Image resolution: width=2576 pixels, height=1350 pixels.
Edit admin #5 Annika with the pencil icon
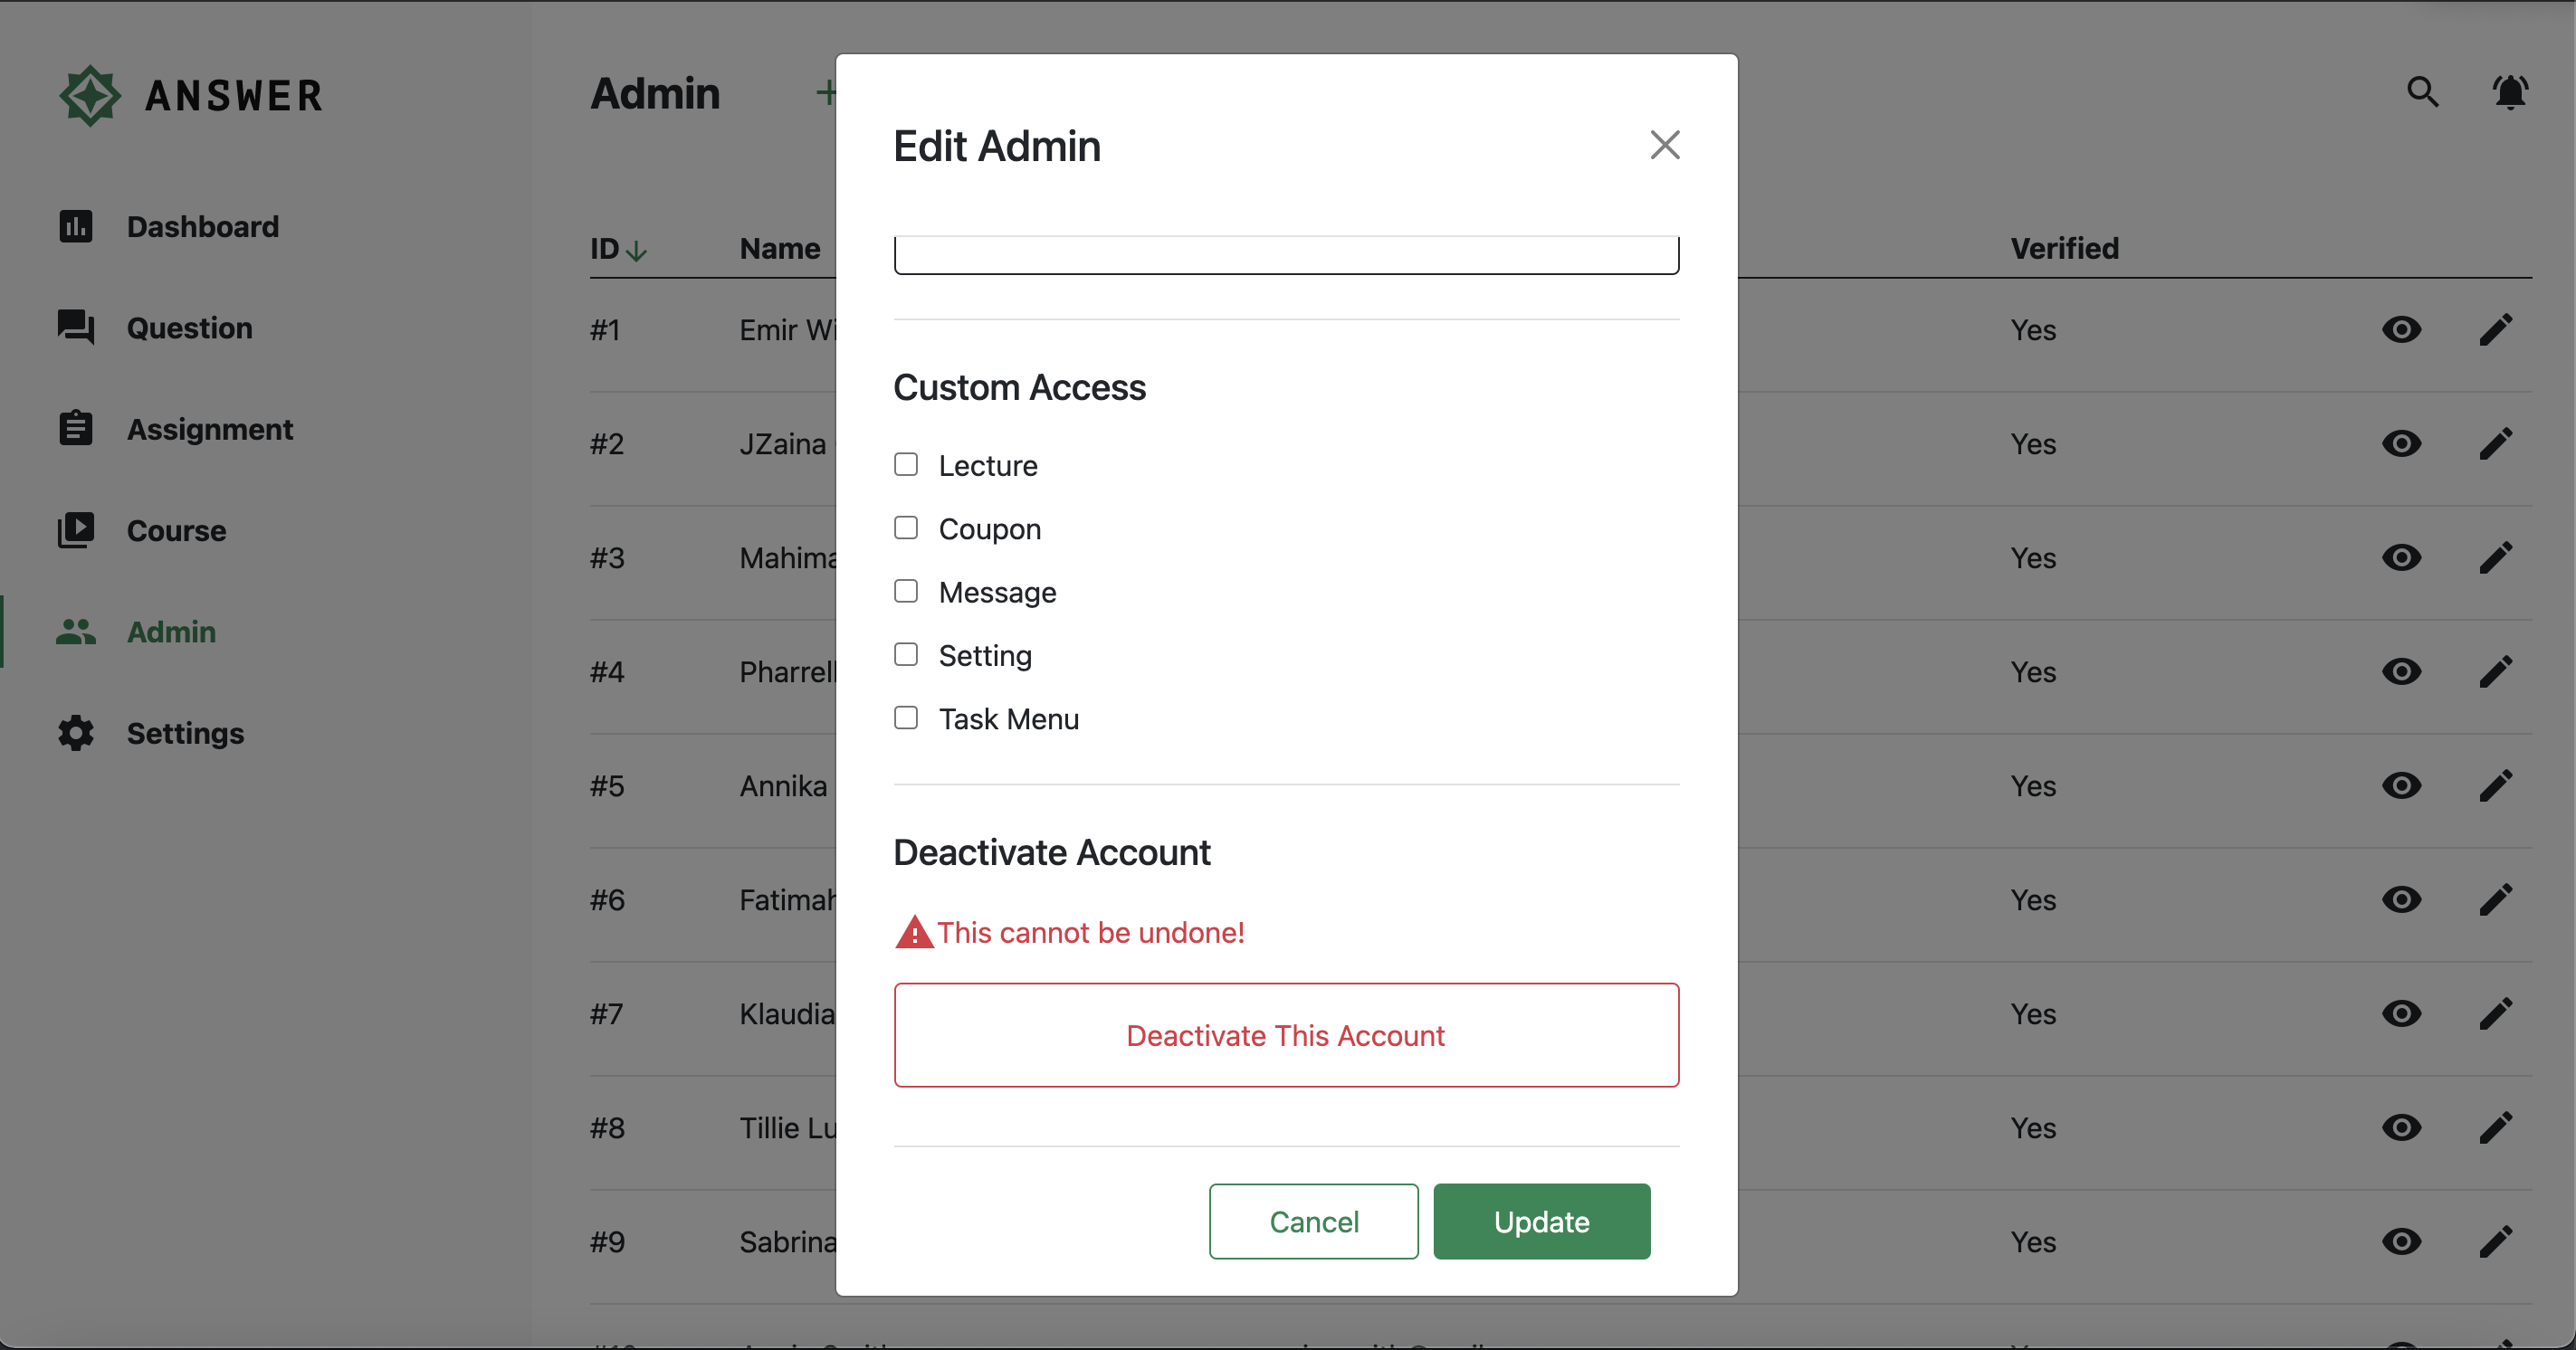pos(2496,786)
